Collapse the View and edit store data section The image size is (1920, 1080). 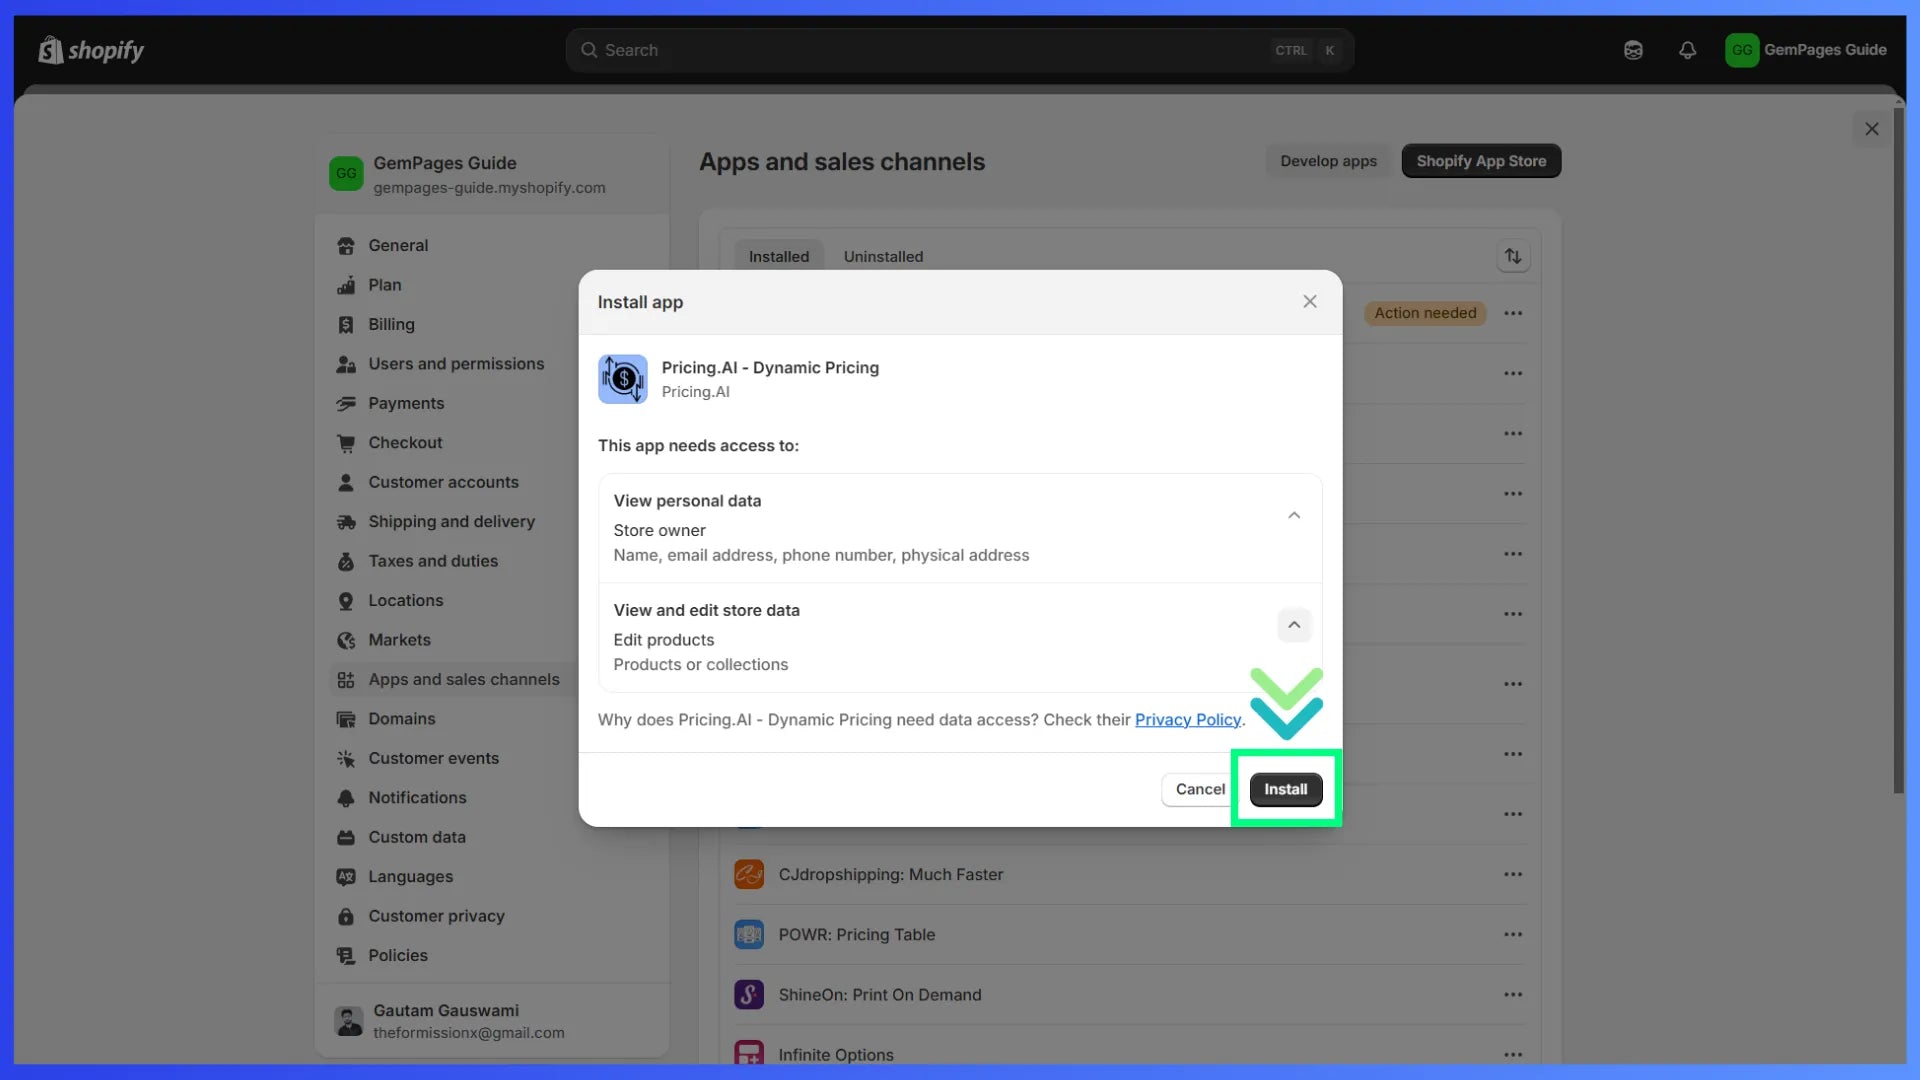(x=1294, y=625)
